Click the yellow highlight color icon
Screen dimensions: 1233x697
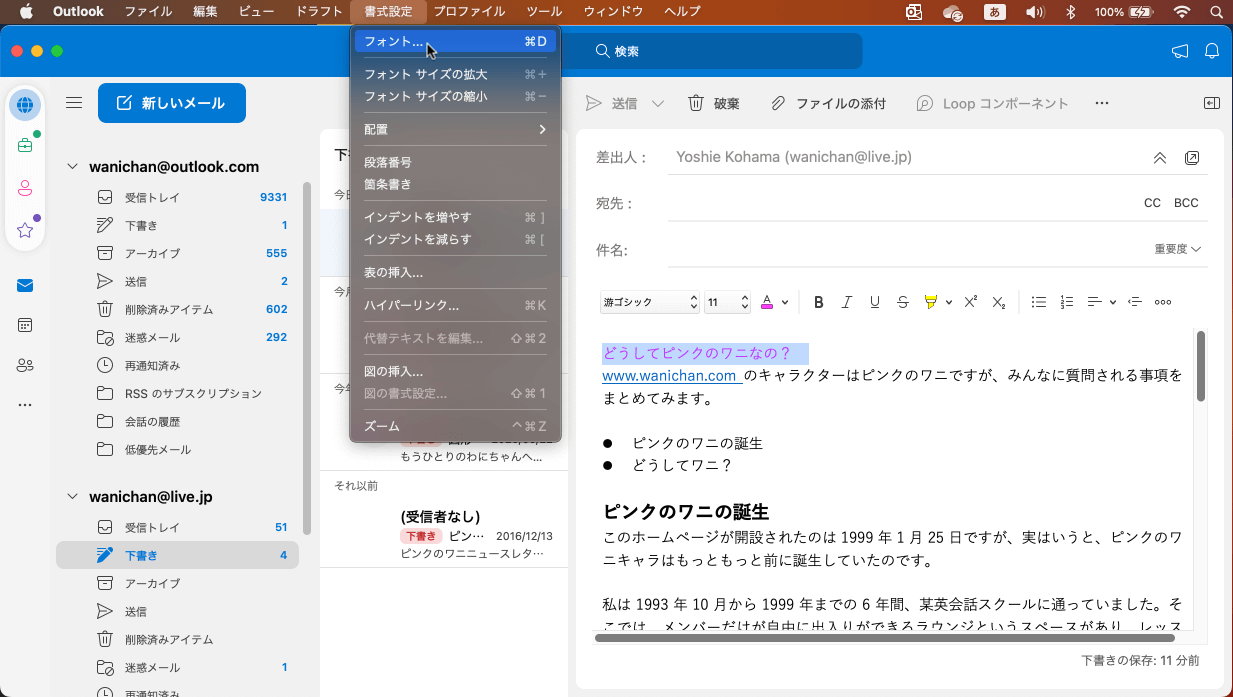931,302
